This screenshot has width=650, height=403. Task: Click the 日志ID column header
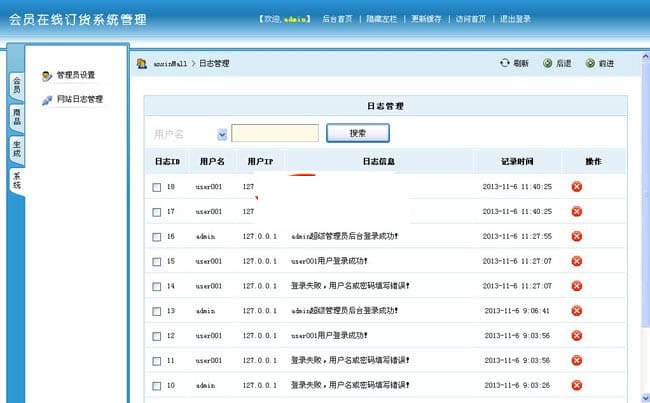click(167, 161)
